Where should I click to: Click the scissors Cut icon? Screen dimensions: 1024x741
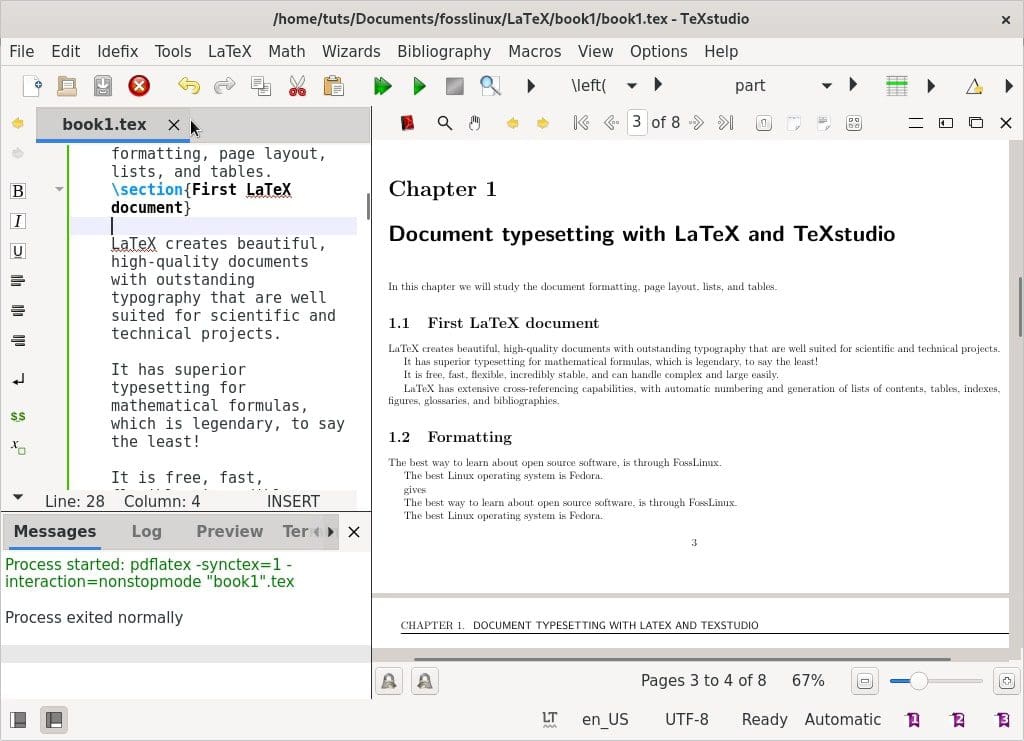[x=297, y=86]
